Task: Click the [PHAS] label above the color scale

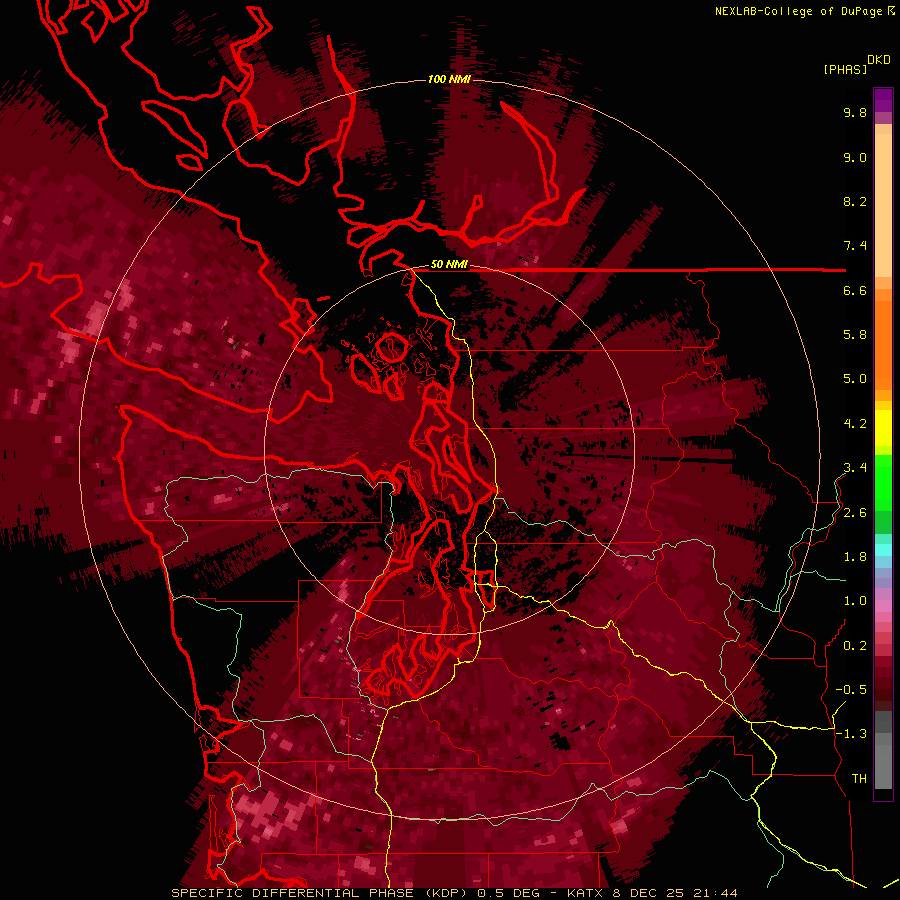Action: click(x=845, y=70)
